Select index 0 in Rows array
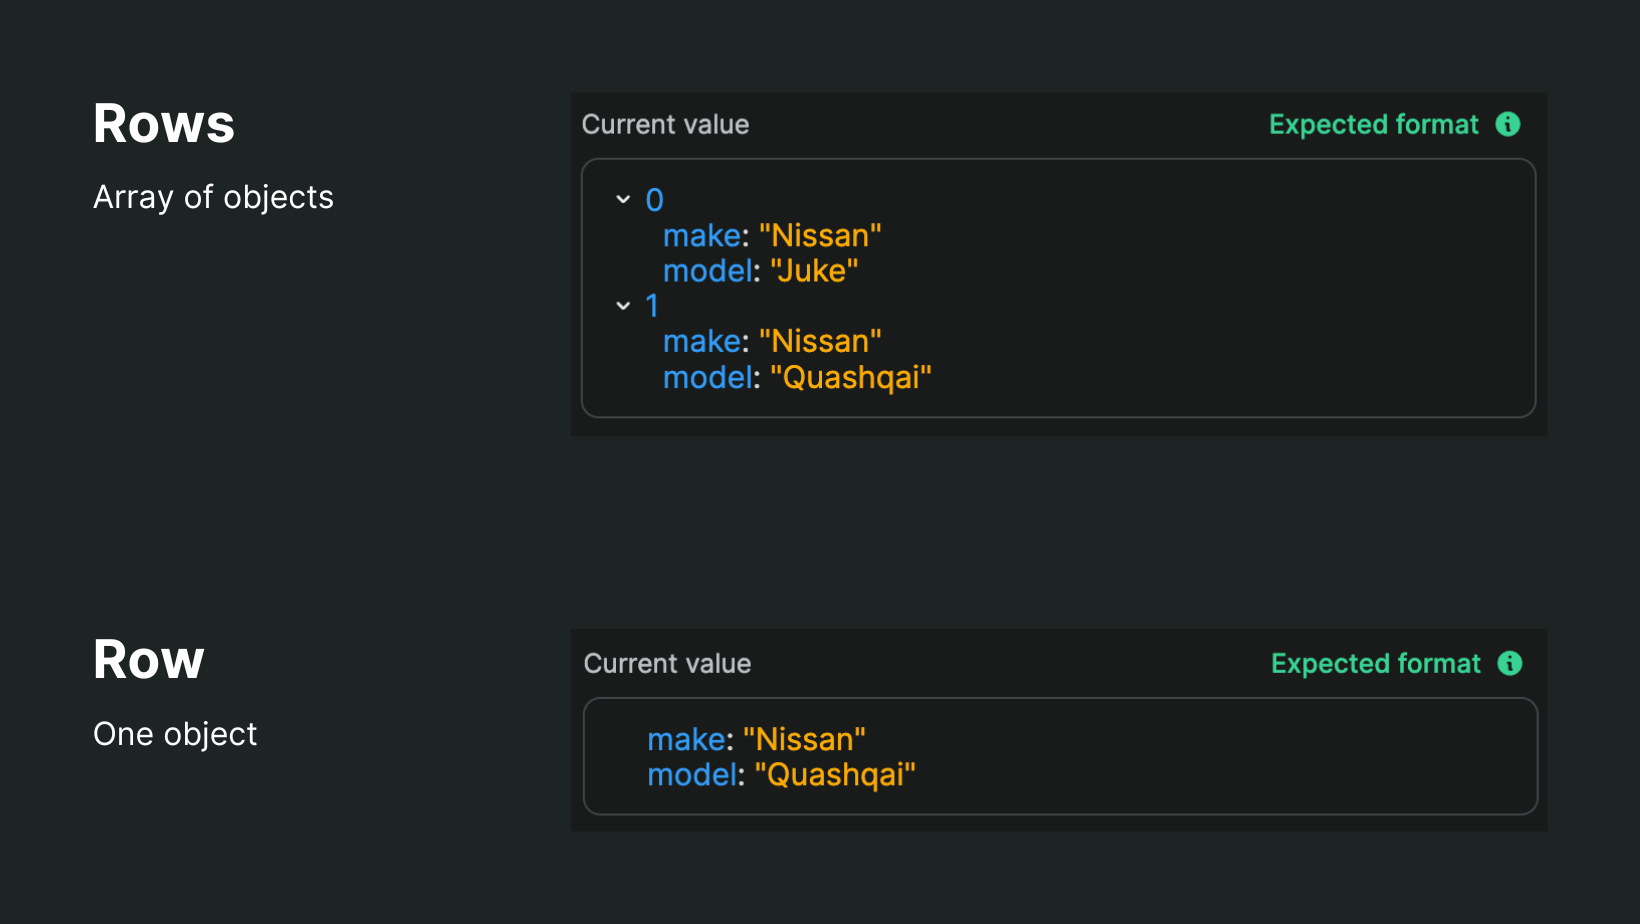This screenshot has width=1640, height=924. [654, 200]
